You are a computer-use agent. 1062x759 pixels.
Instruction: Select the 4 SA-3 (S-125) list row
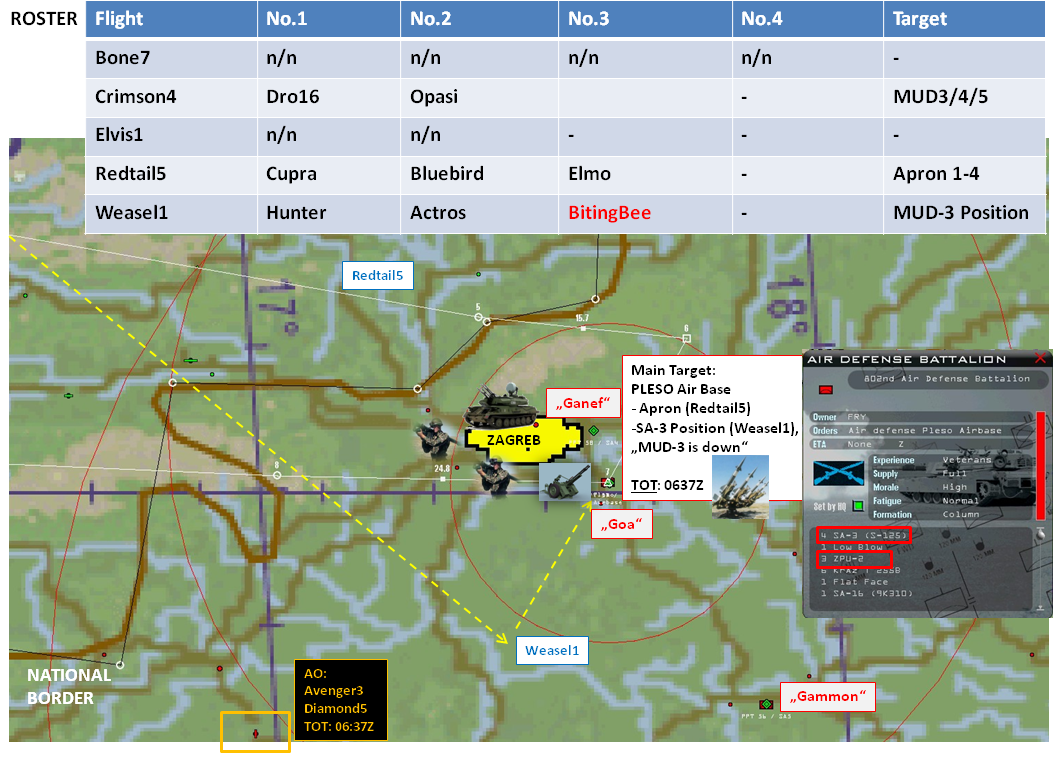863,536
